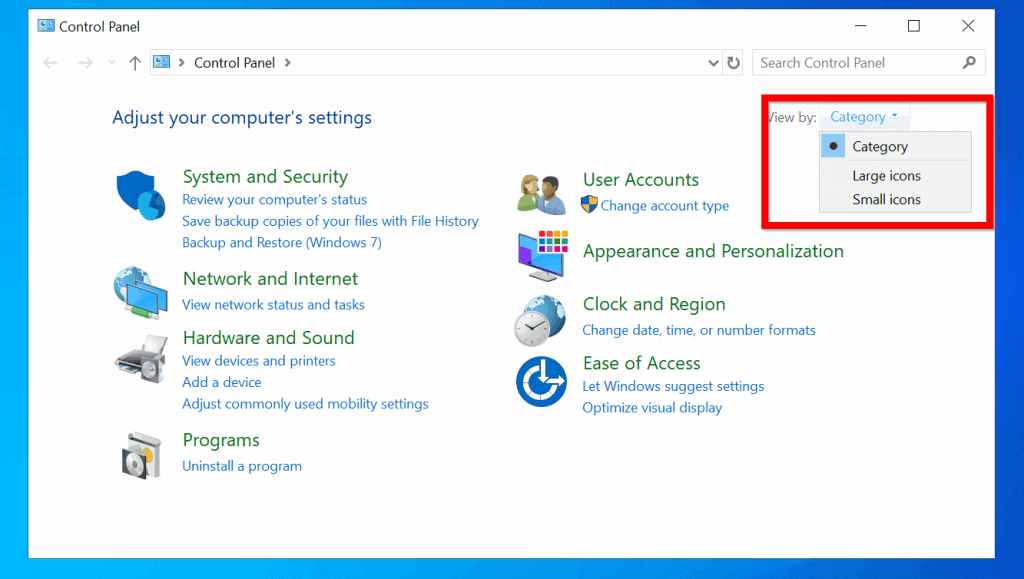Open Backup and Restore (Windows 7)
The image size is (1024, 579).
pyautogui.click(x=281, y=243)
